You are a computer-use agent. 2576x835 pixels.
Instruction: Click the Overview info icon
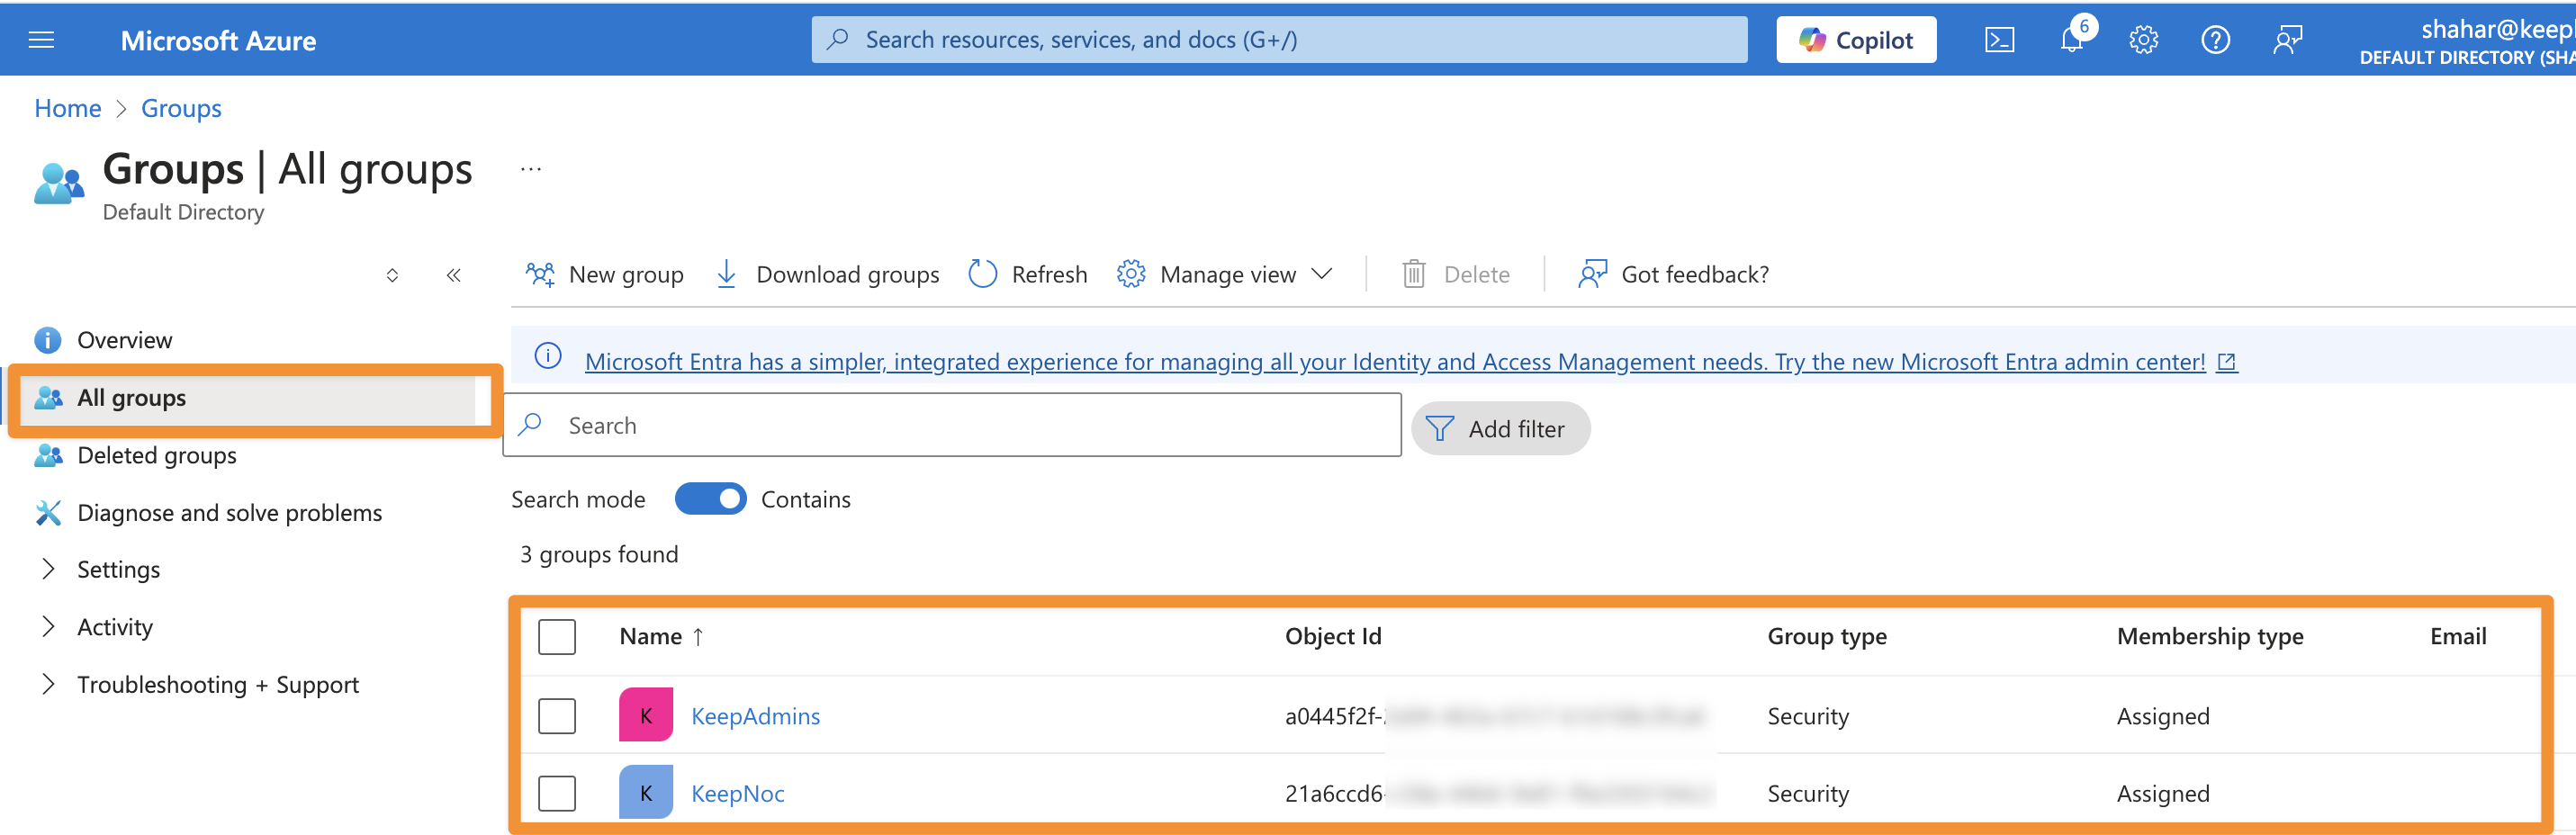tap(47, 340)
